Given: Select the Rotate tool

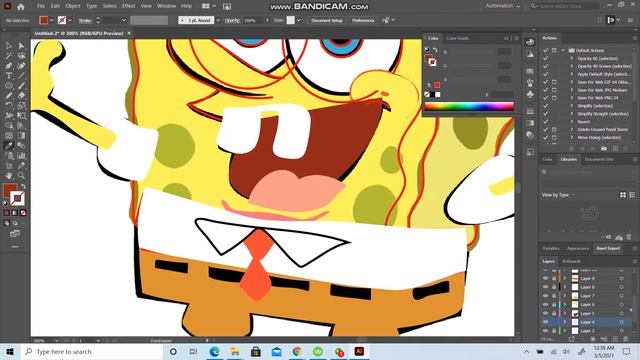Looking at the screenshot, I should (x=9, y=105).
